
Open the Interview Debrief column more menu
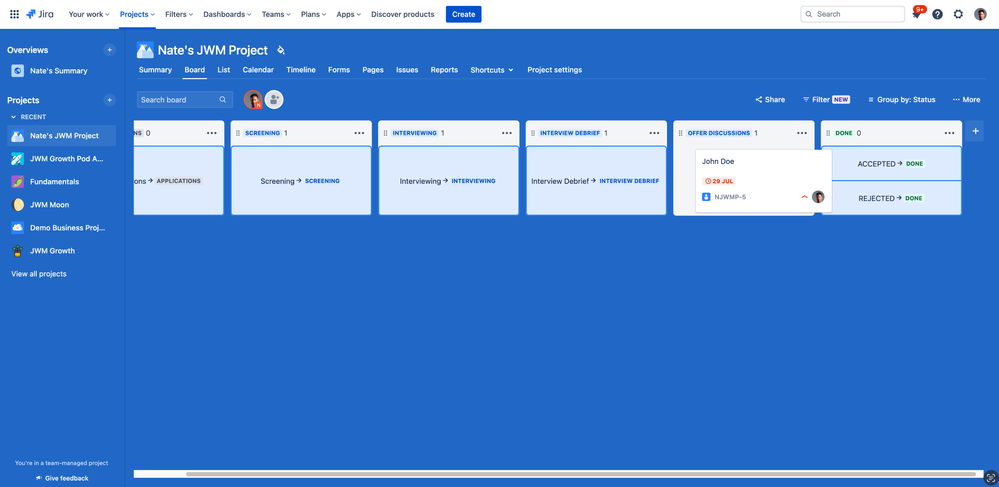654,133
